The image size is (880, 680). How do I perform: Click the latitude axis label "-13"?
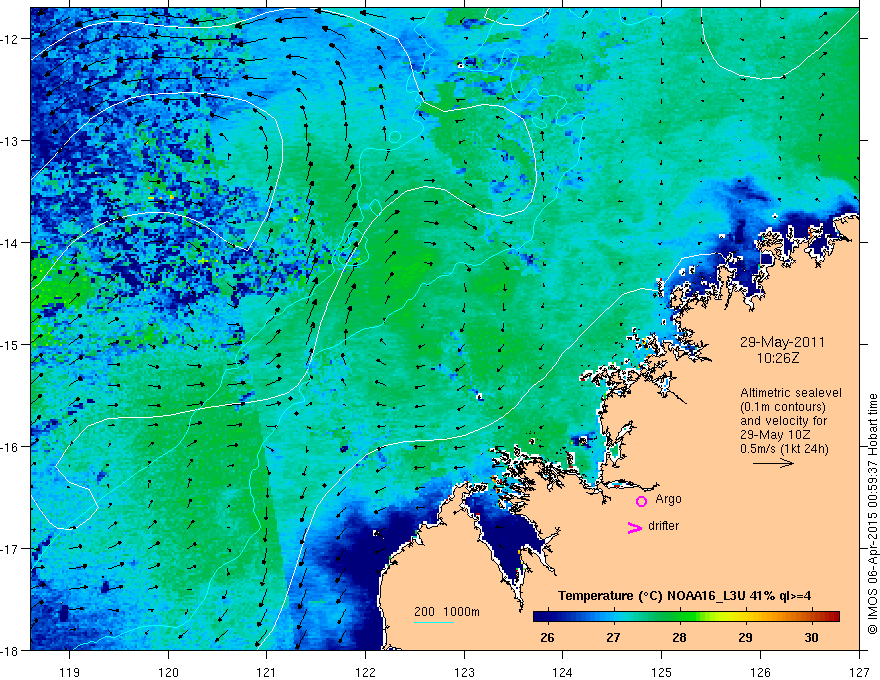[10, 141]
